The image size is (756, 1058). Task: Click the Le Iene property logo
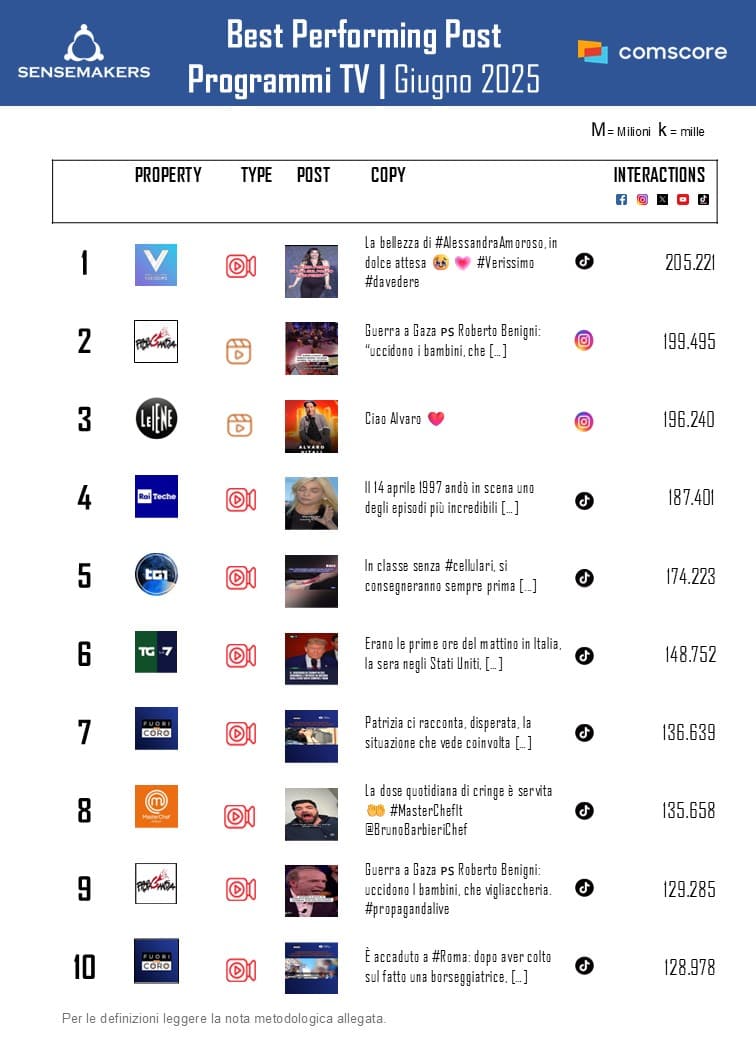[x=156, y=419]
